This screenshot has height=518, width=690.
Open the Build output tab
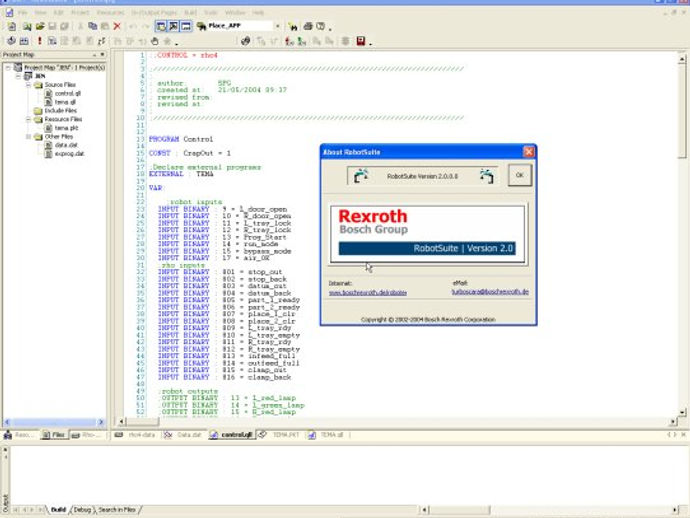point(58,510)
